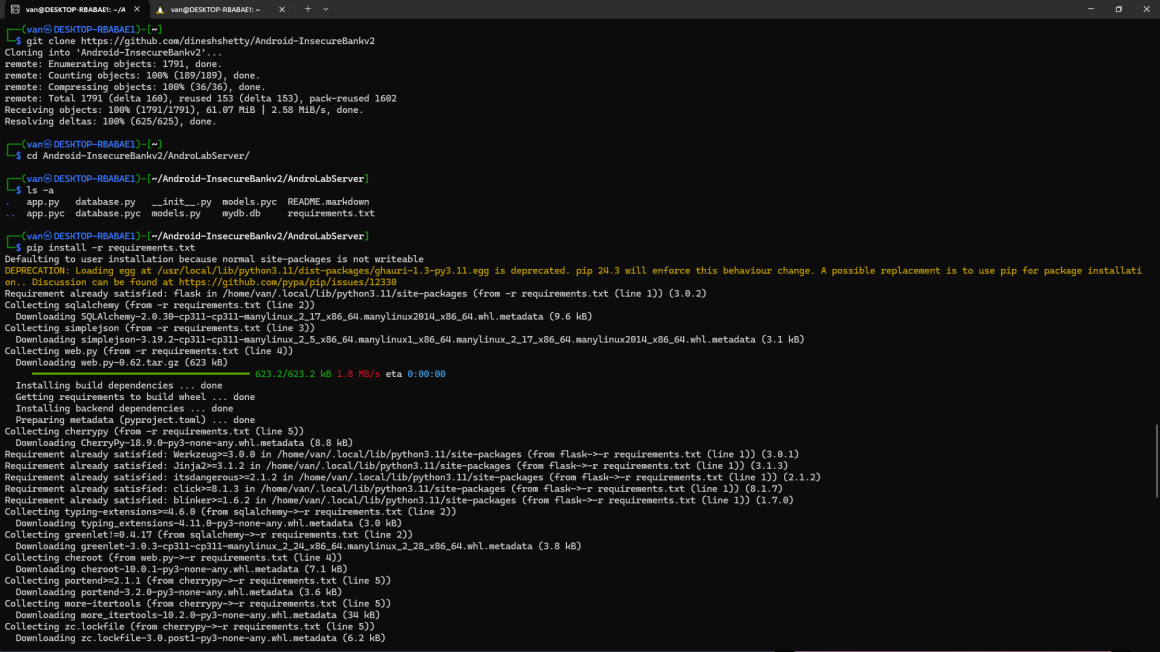
Task: Click 'Downloading cheroot-10.0.1-py3-none-any.whl.metadata' line
Action: 181,569
